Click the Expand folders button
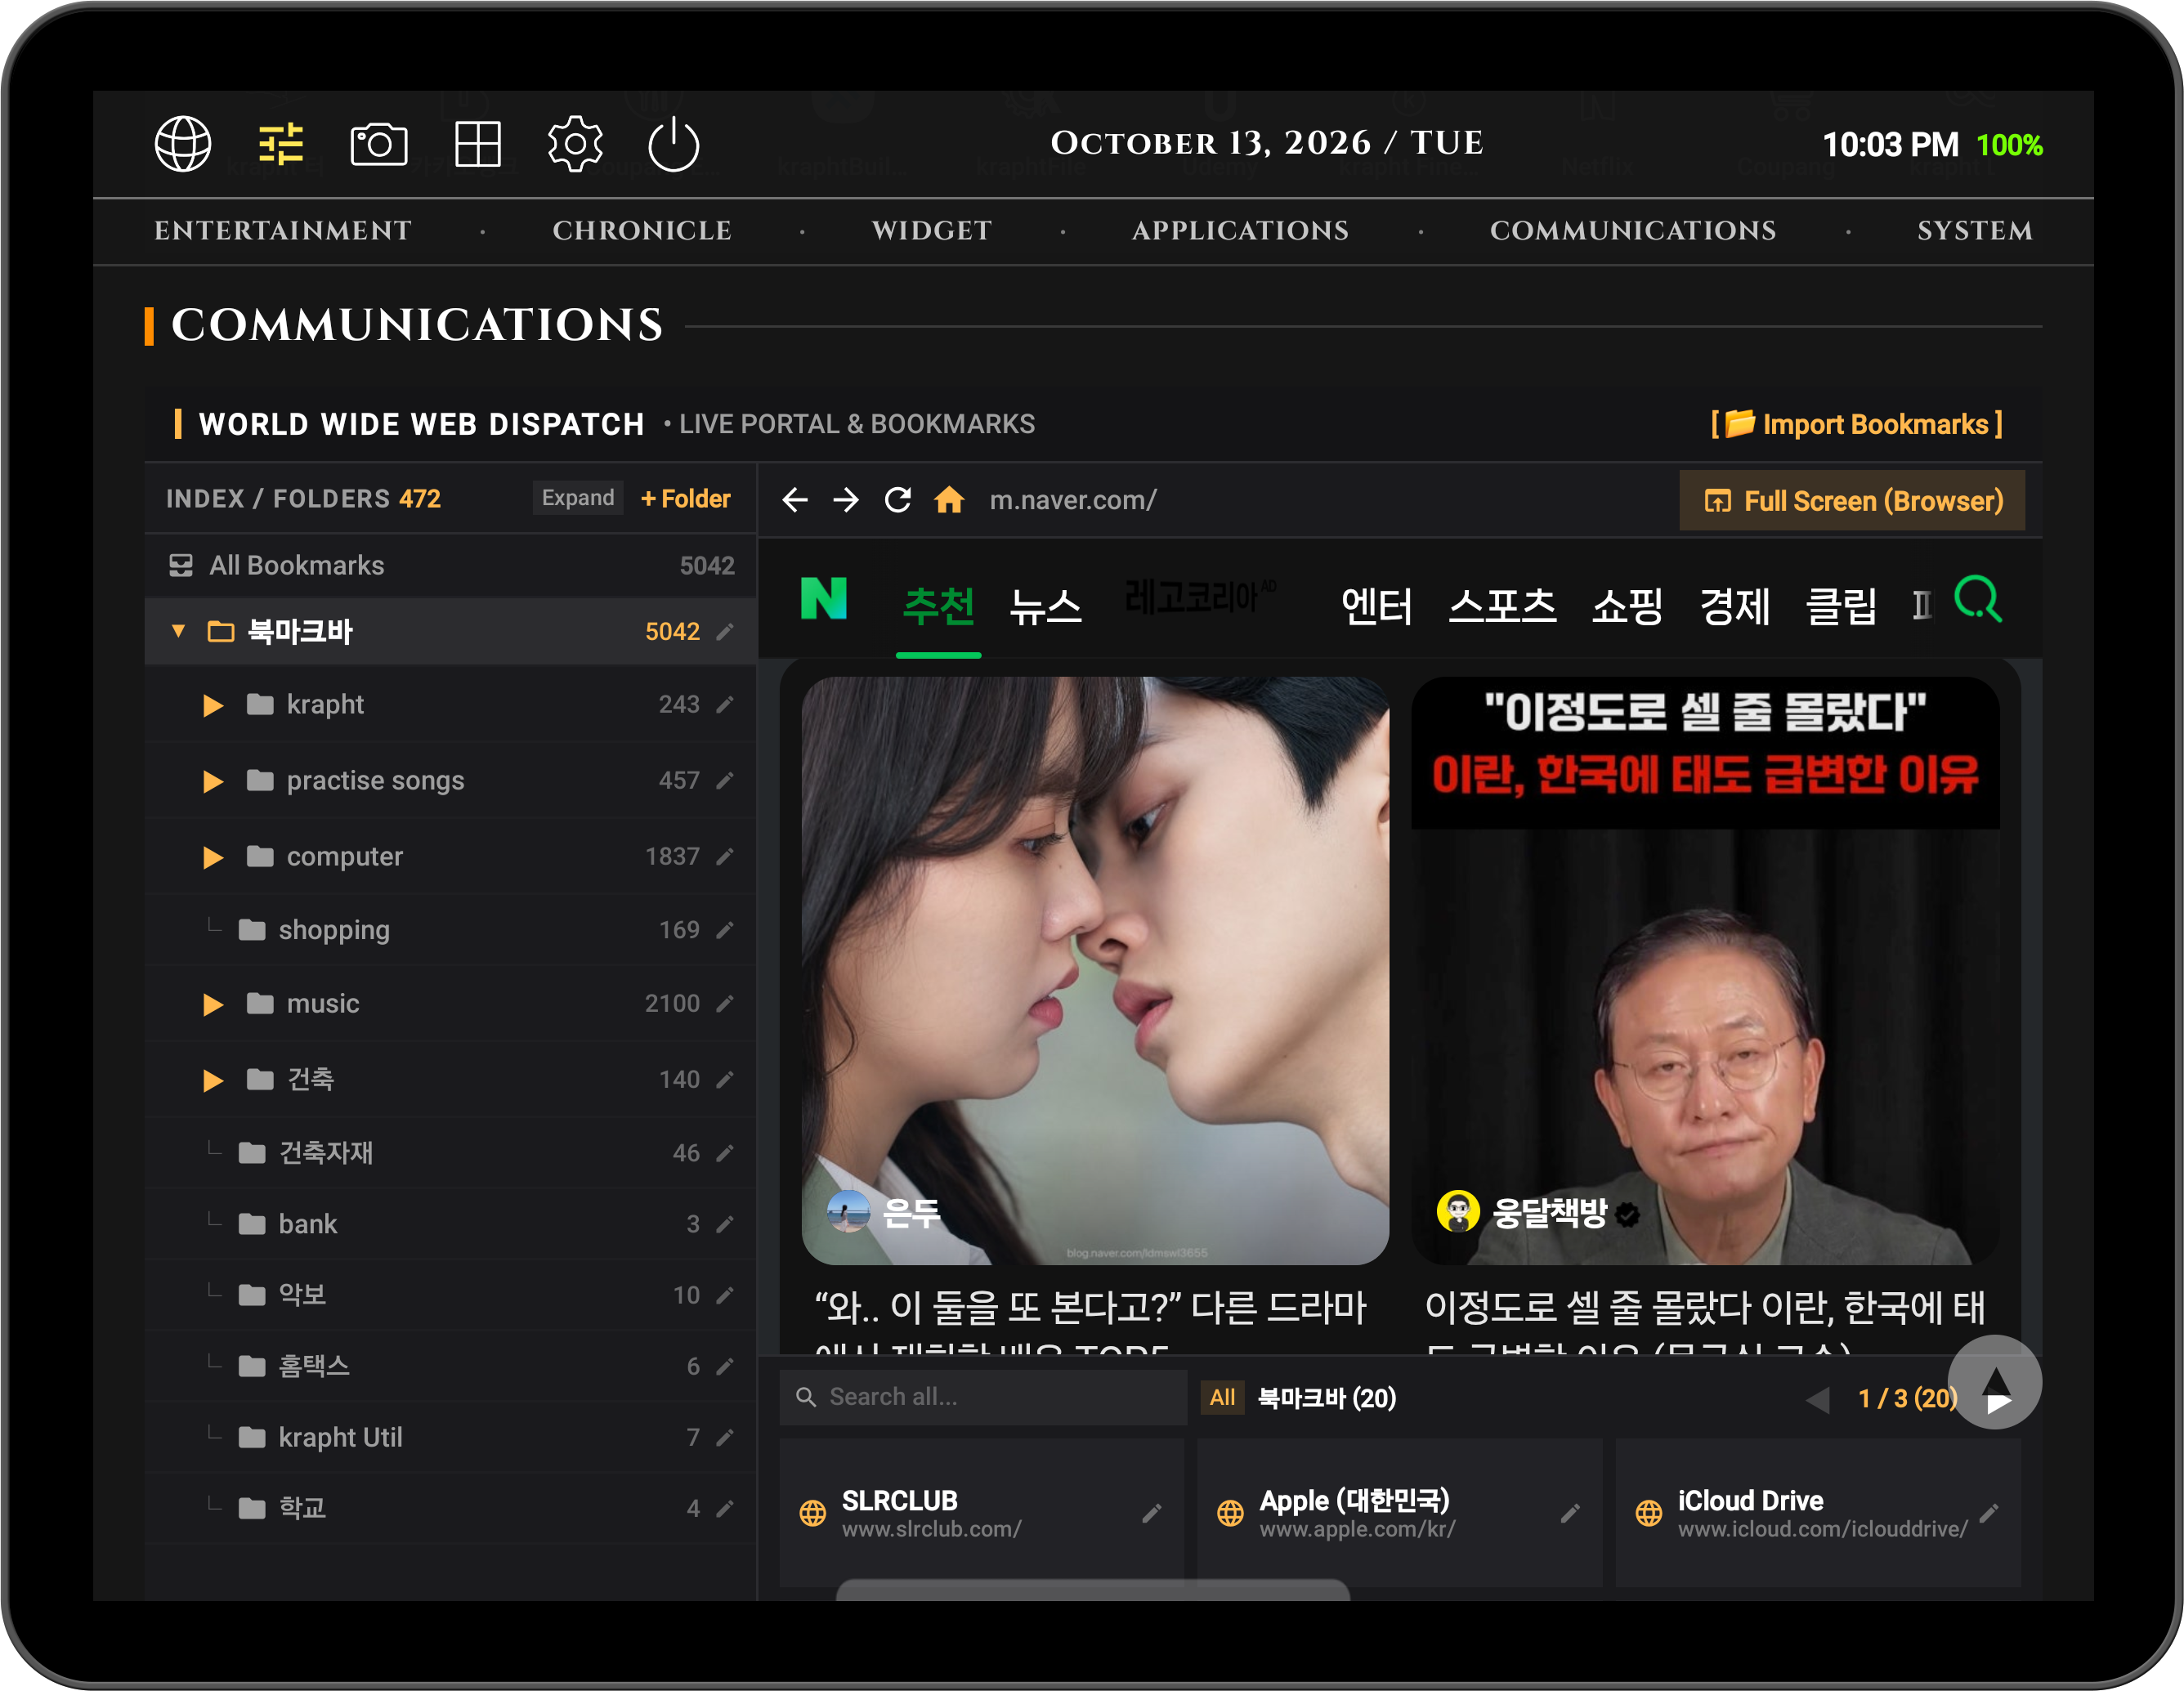 578,498
